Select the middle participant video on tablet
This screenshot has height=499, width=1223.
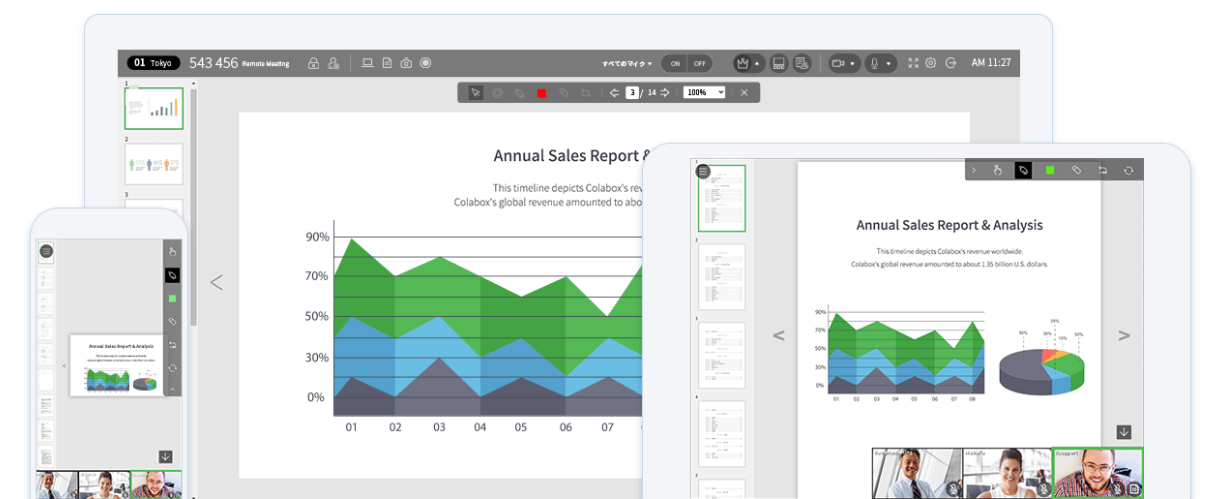pyautogui.click(x=1007, y=473)
